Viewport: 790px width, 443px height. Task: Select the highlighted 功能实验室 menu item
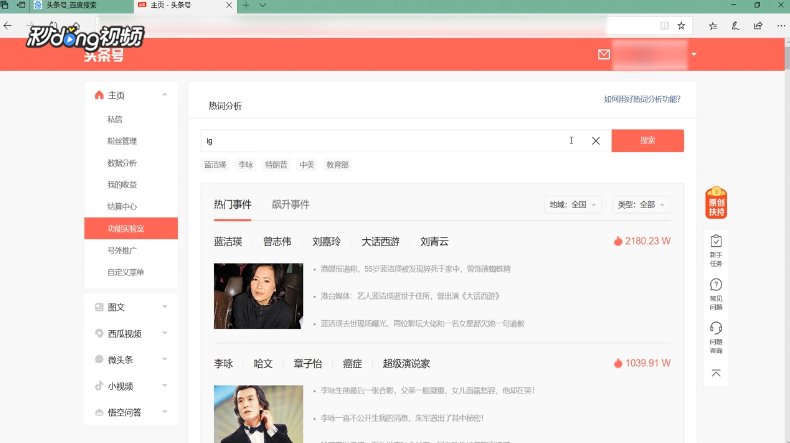click(x=131, y=228)
